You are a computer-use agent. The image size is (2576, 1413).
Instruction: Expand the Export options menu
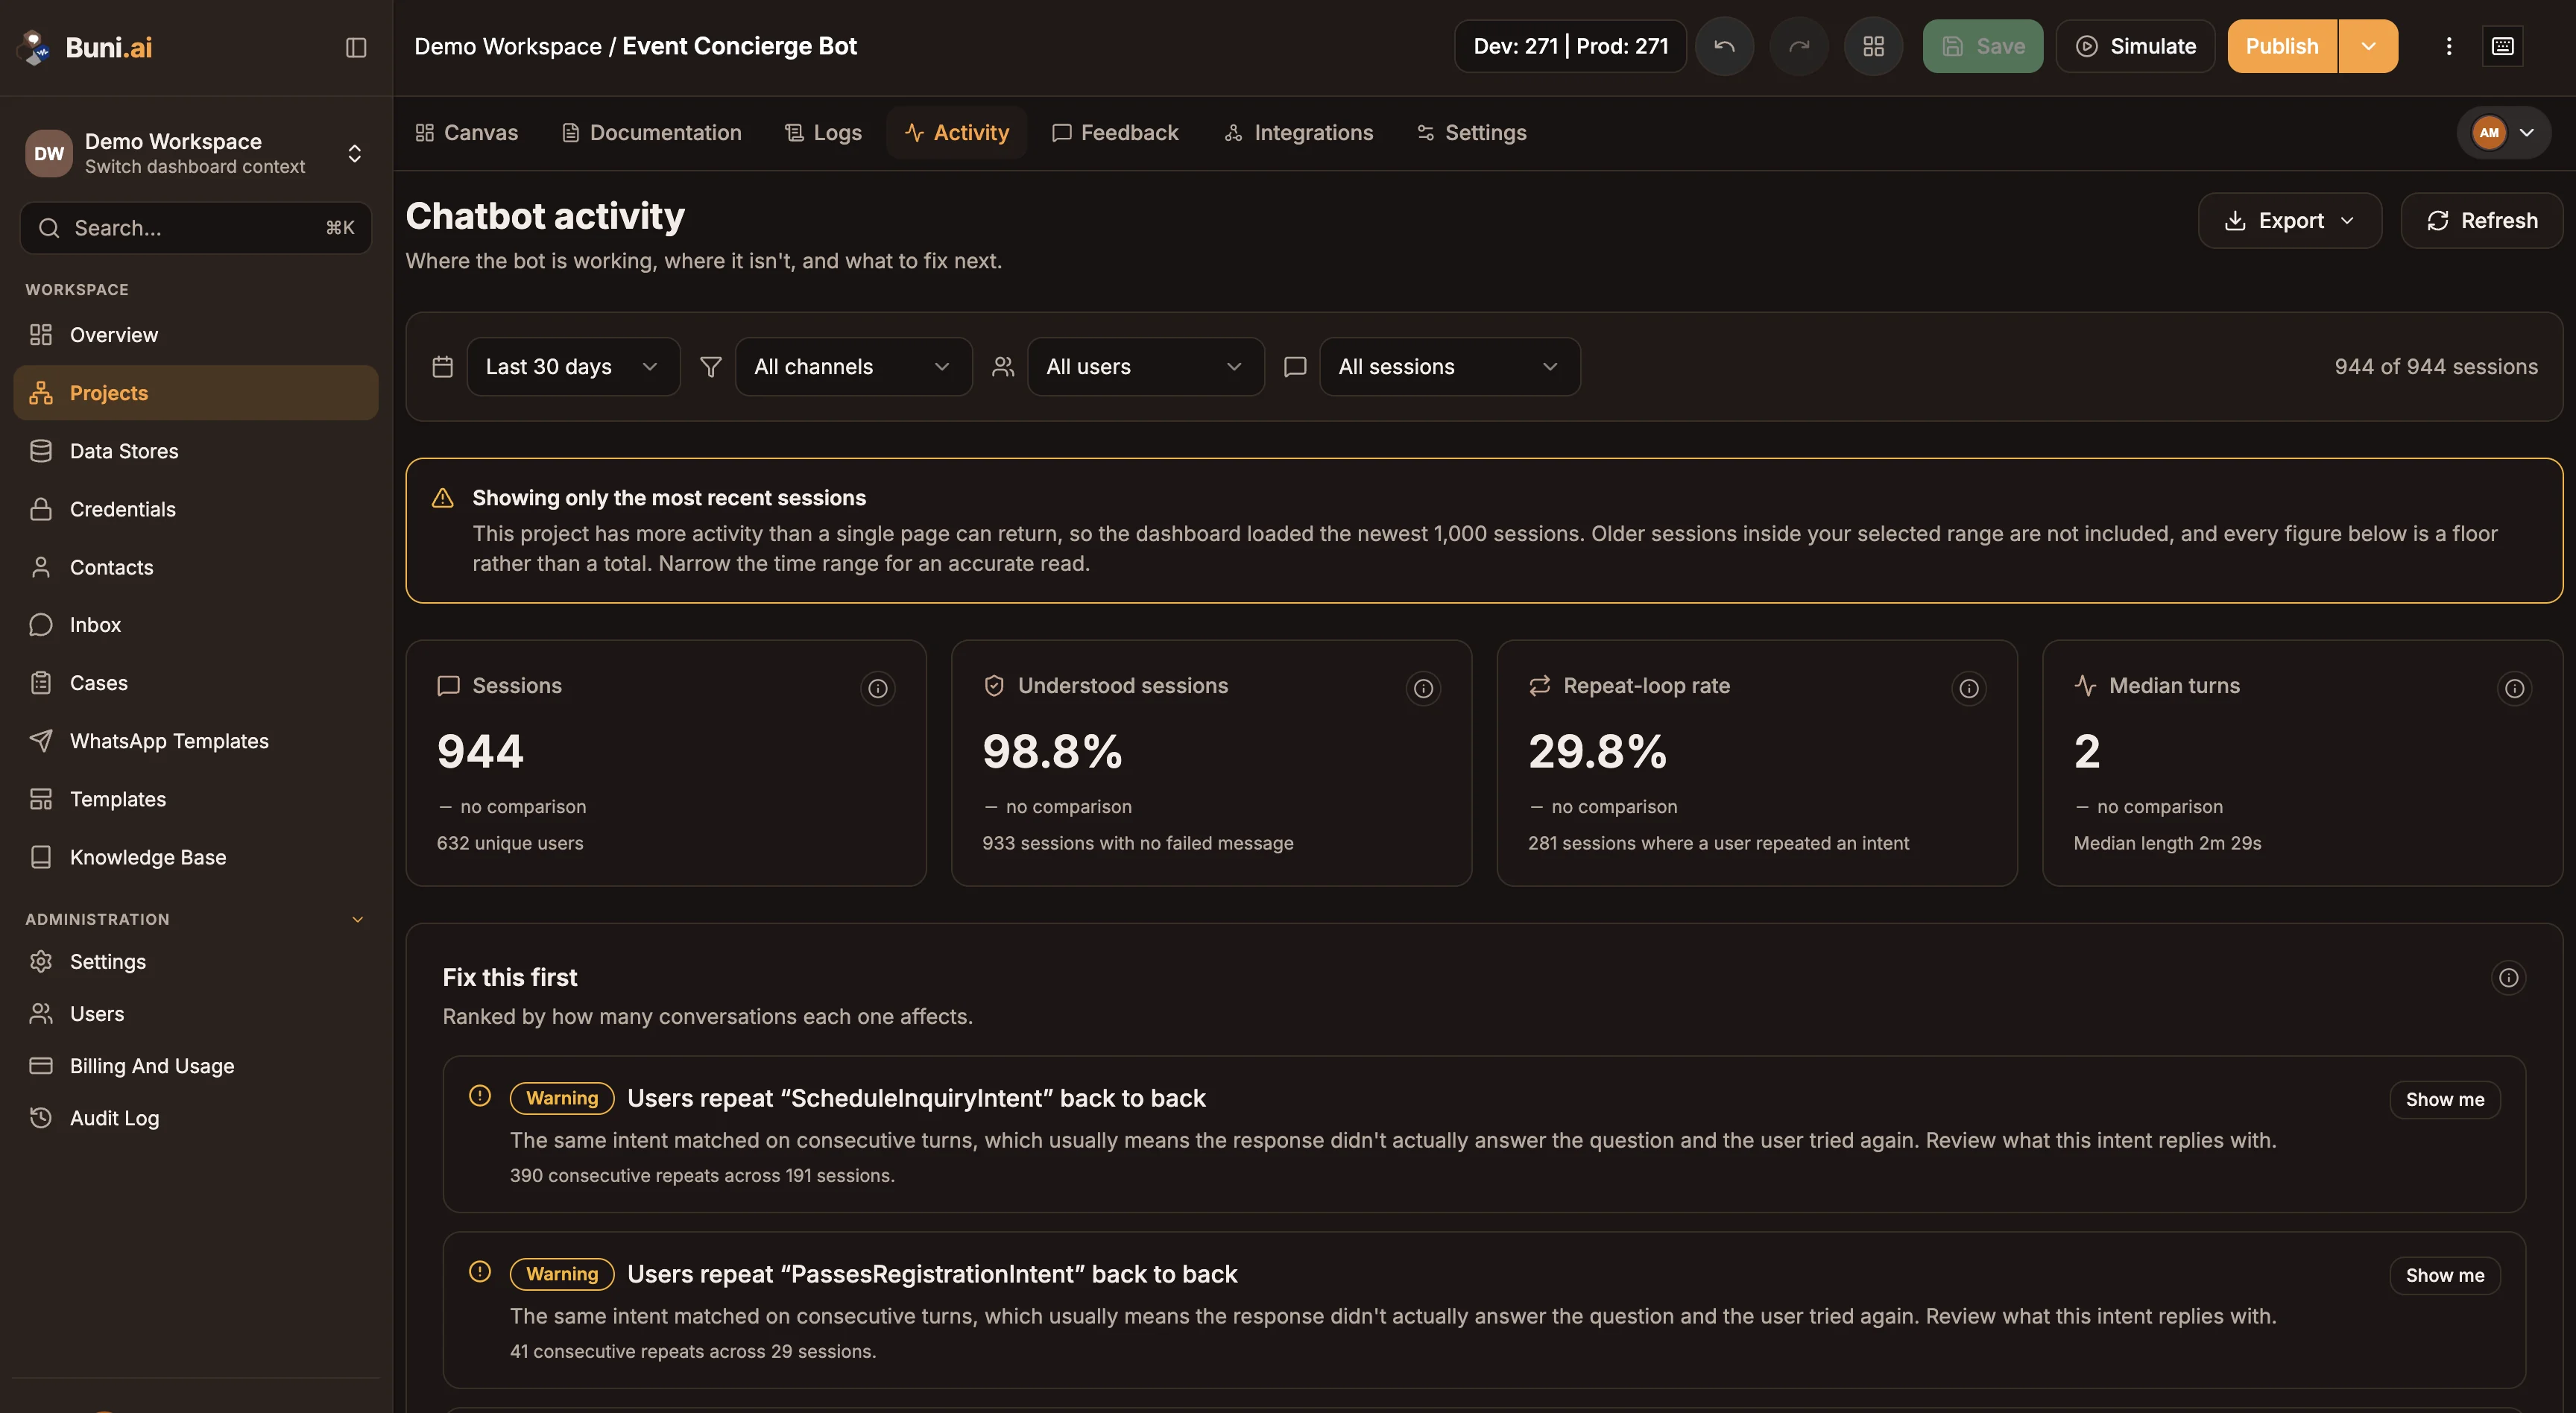(x=2290, y=221)
